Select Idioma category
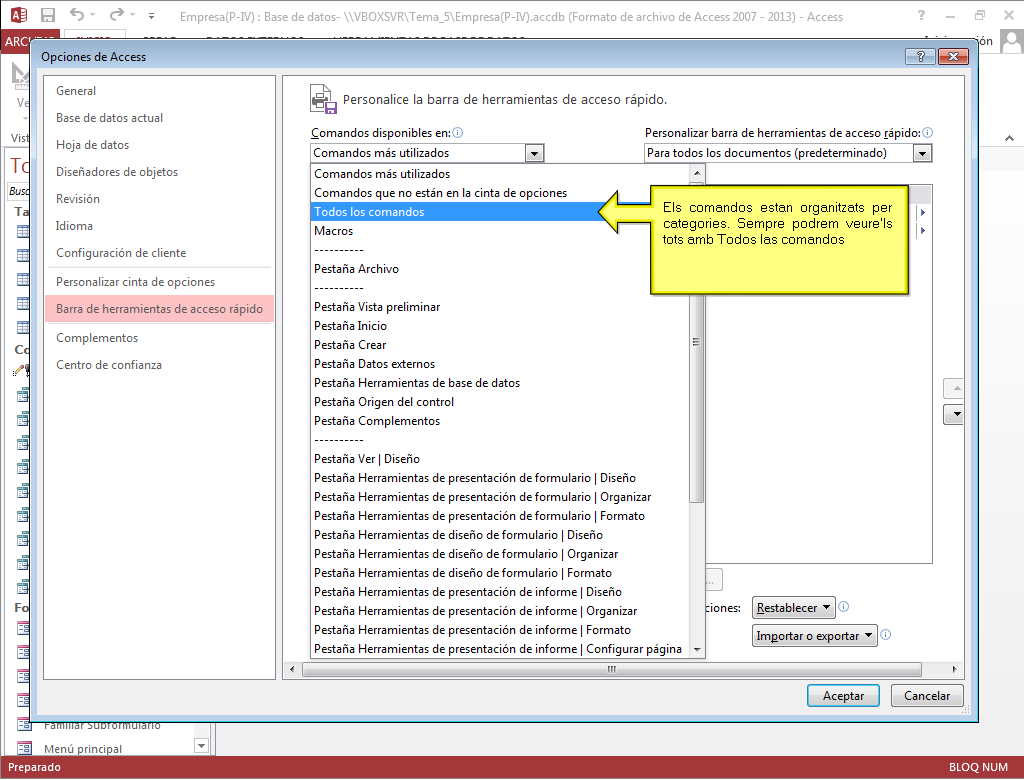Image resolution: width=1024 pixels, height=780 pixels. pos(159,226)
